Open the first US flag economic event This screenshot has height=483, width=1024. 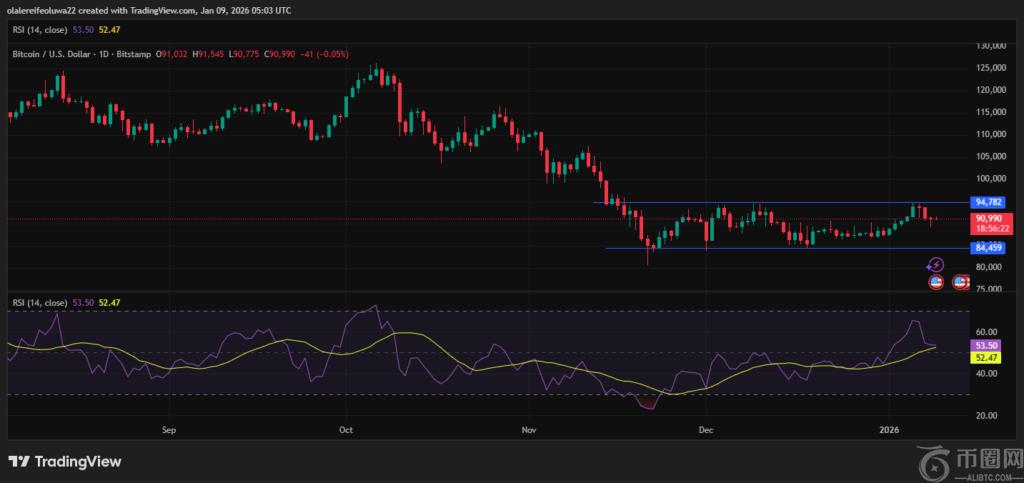[936, 282]
